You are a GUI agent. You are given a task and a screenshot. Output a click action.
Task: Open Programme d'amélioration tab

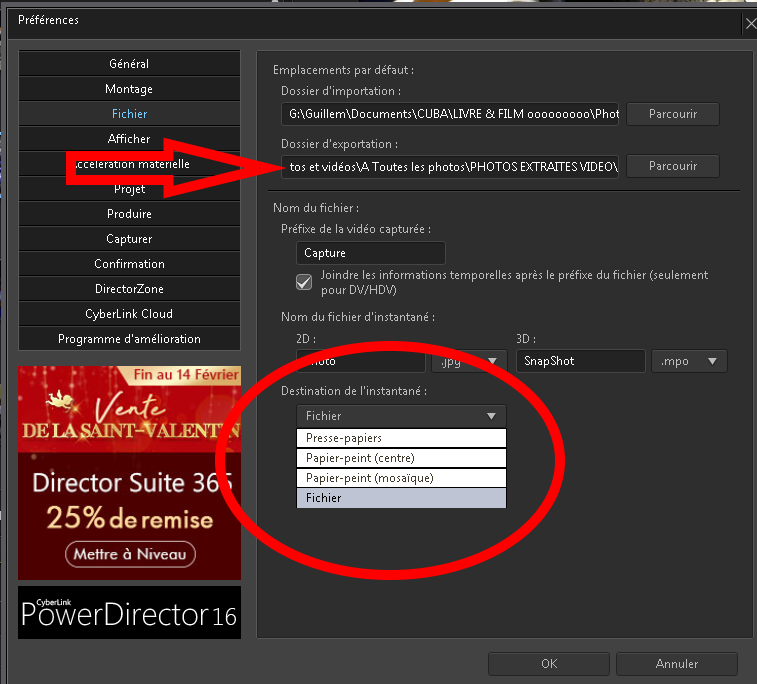click(129, 339)
